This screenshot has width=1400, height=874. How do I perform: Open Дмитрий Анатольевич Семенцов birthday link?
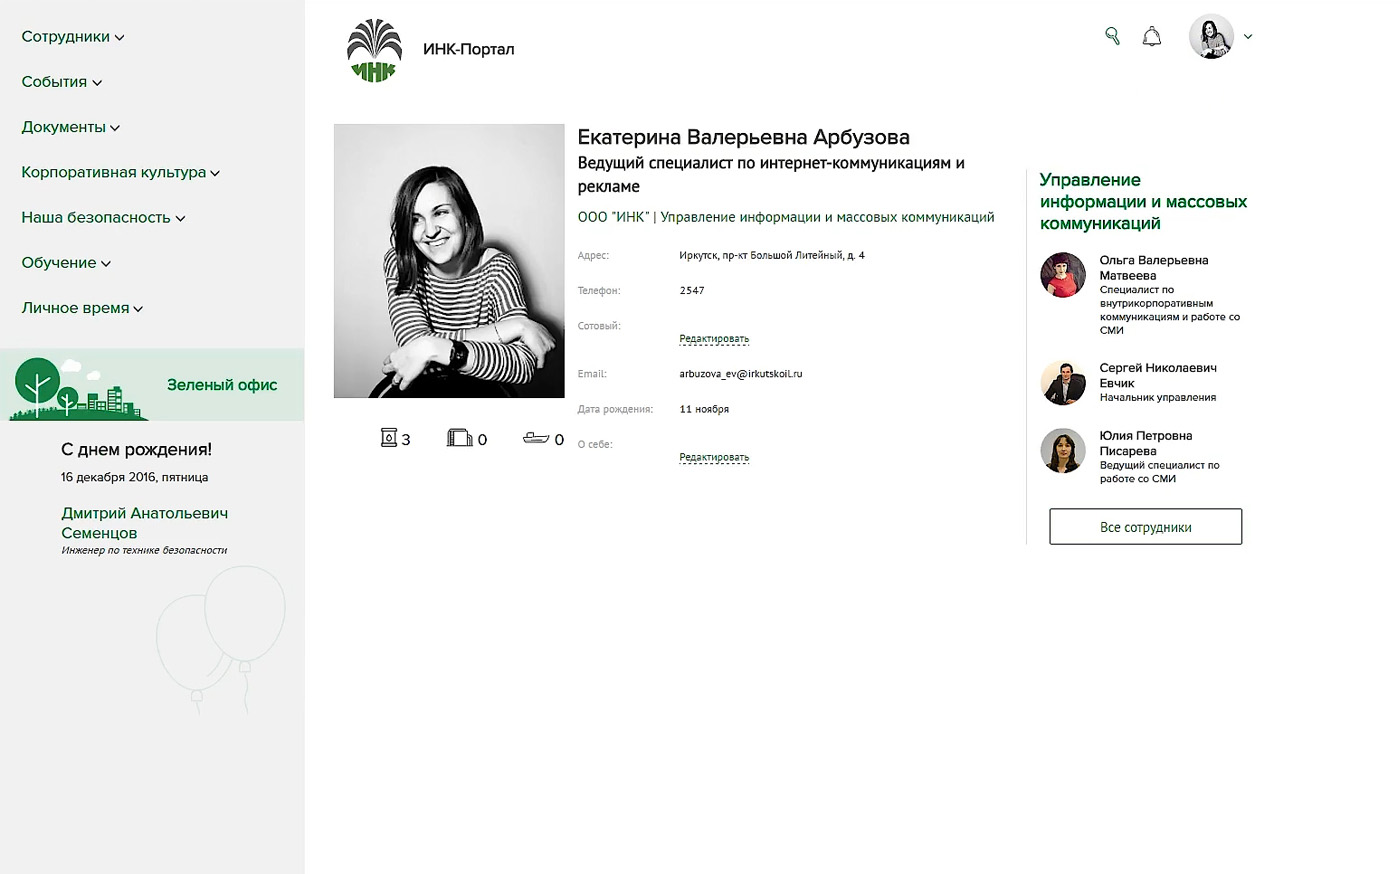pyautogui.click(x=144, y=523)
